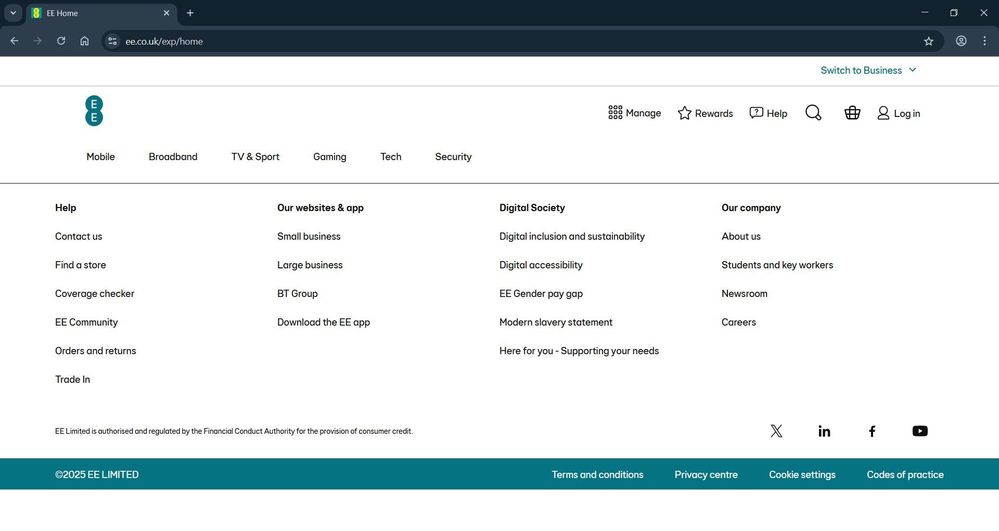This screenshot has width=999, height=531.
Task: Click the Log in person icon
Action: [883, 113]
